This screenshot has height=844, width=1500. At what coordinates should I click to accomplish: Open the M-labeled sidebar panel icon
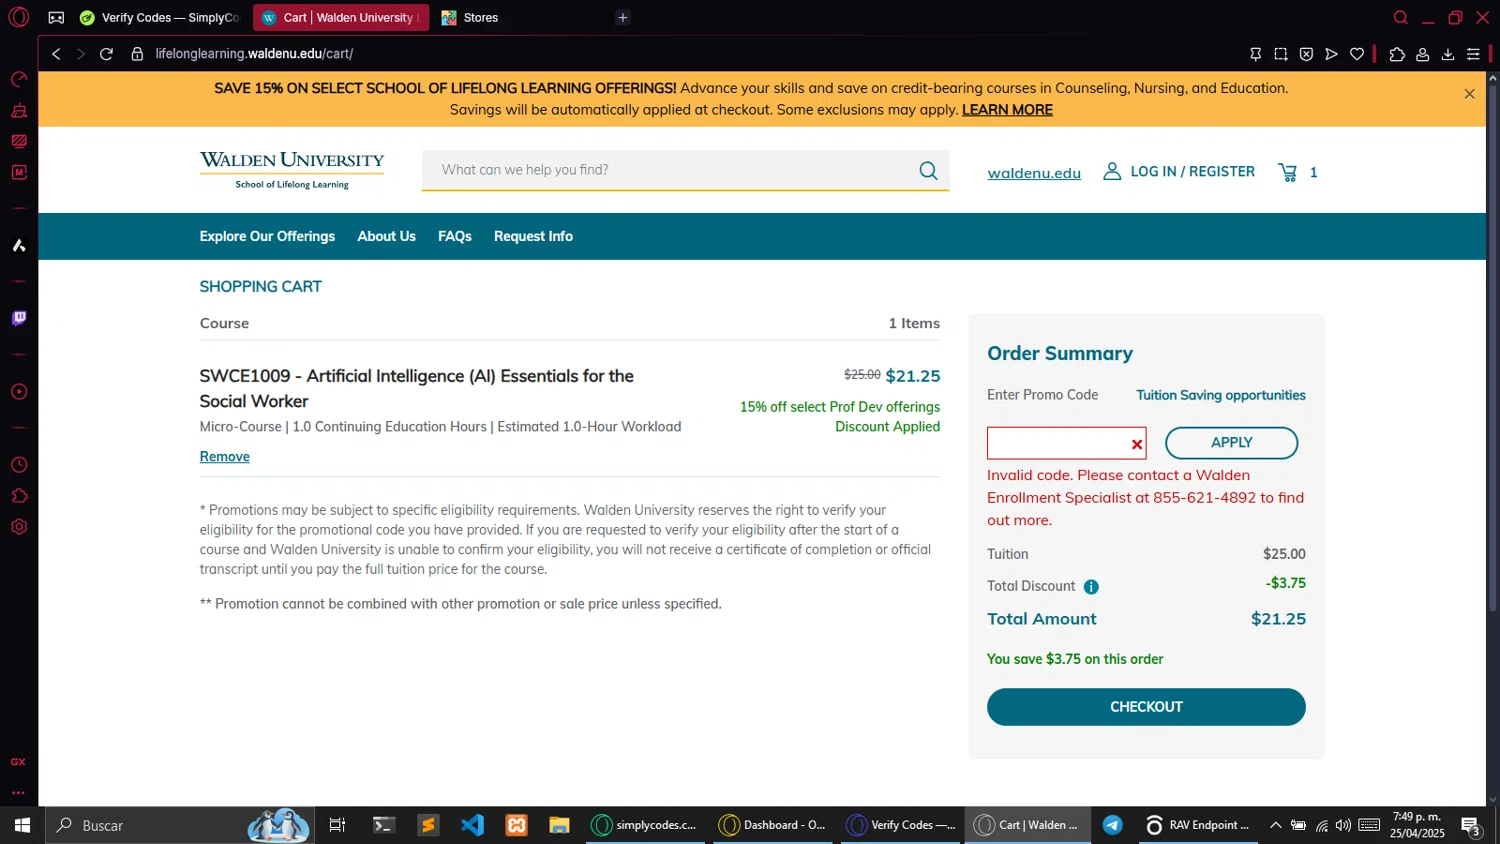[18, 172]
